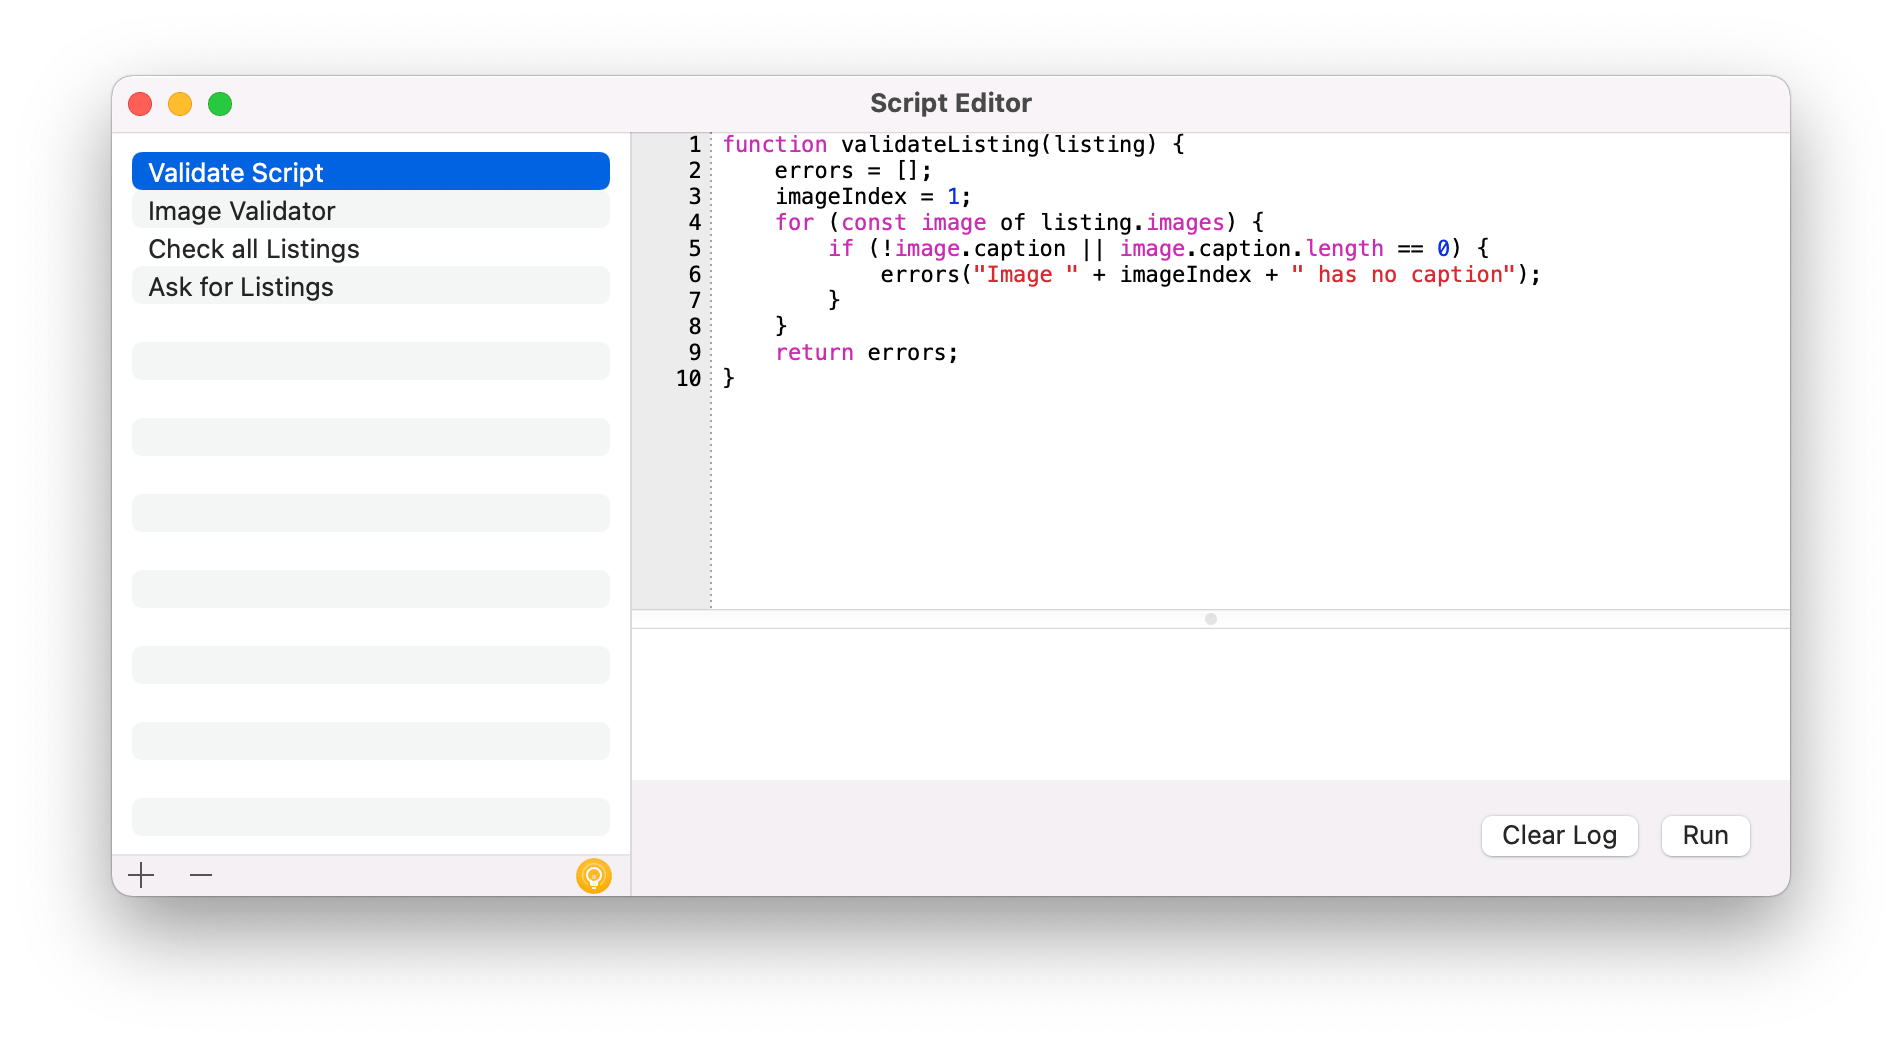The width and height of the screenshot is (1902, 1044).
Task: Click the imageIndex variable on line 3
Action: [840, 196]
